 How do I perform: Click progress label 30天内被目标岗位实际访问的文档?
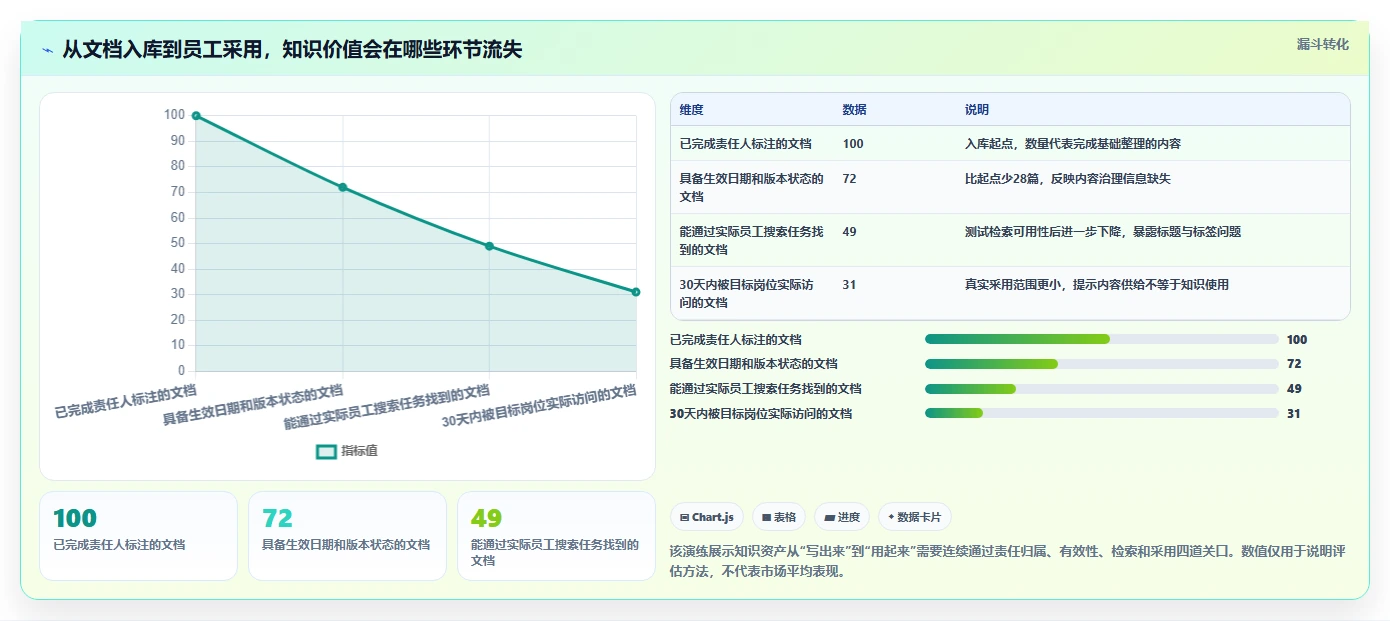point(761,414)
